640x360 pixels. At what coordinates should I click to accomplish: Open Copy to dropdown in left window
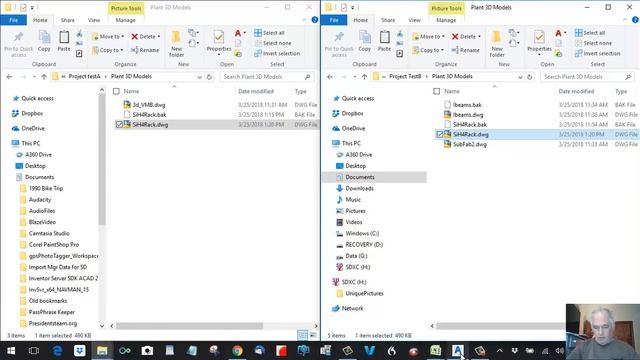(107, 50)
